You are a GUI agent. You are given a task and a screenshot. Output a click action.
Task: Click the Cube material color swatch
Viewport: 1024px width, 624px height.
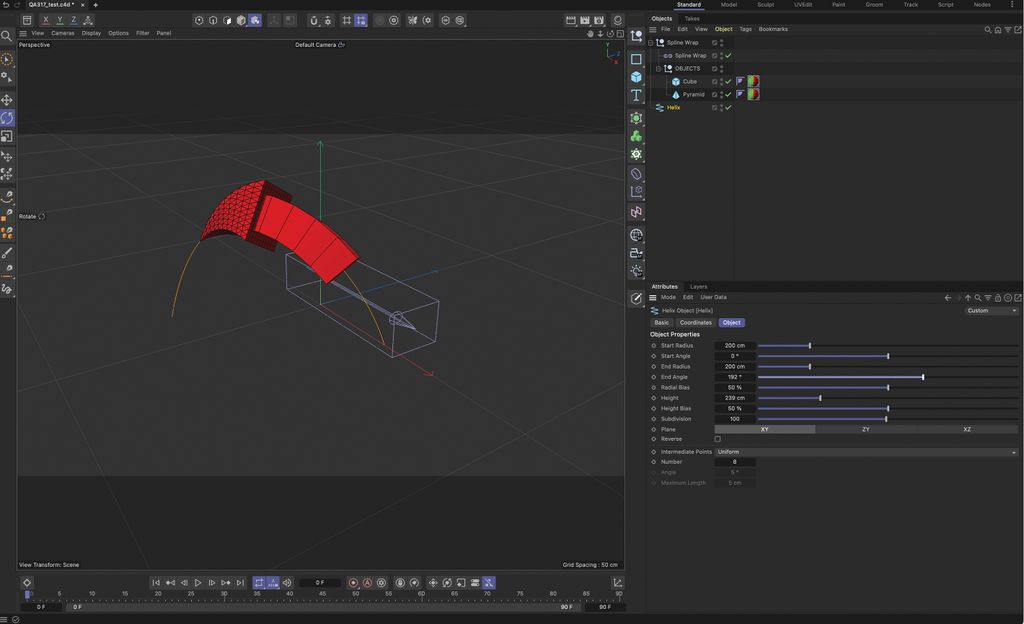pos(752,81)
